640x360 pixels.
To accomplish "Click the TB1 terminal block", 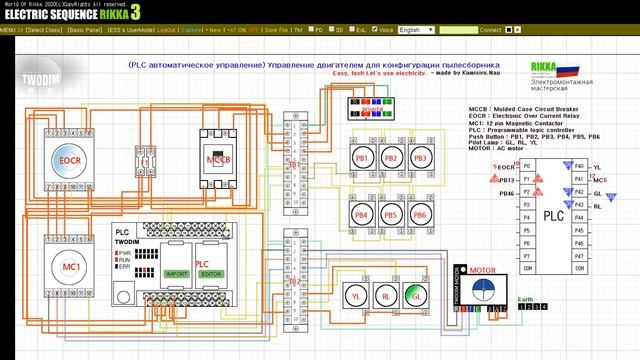I will [296, 163].
